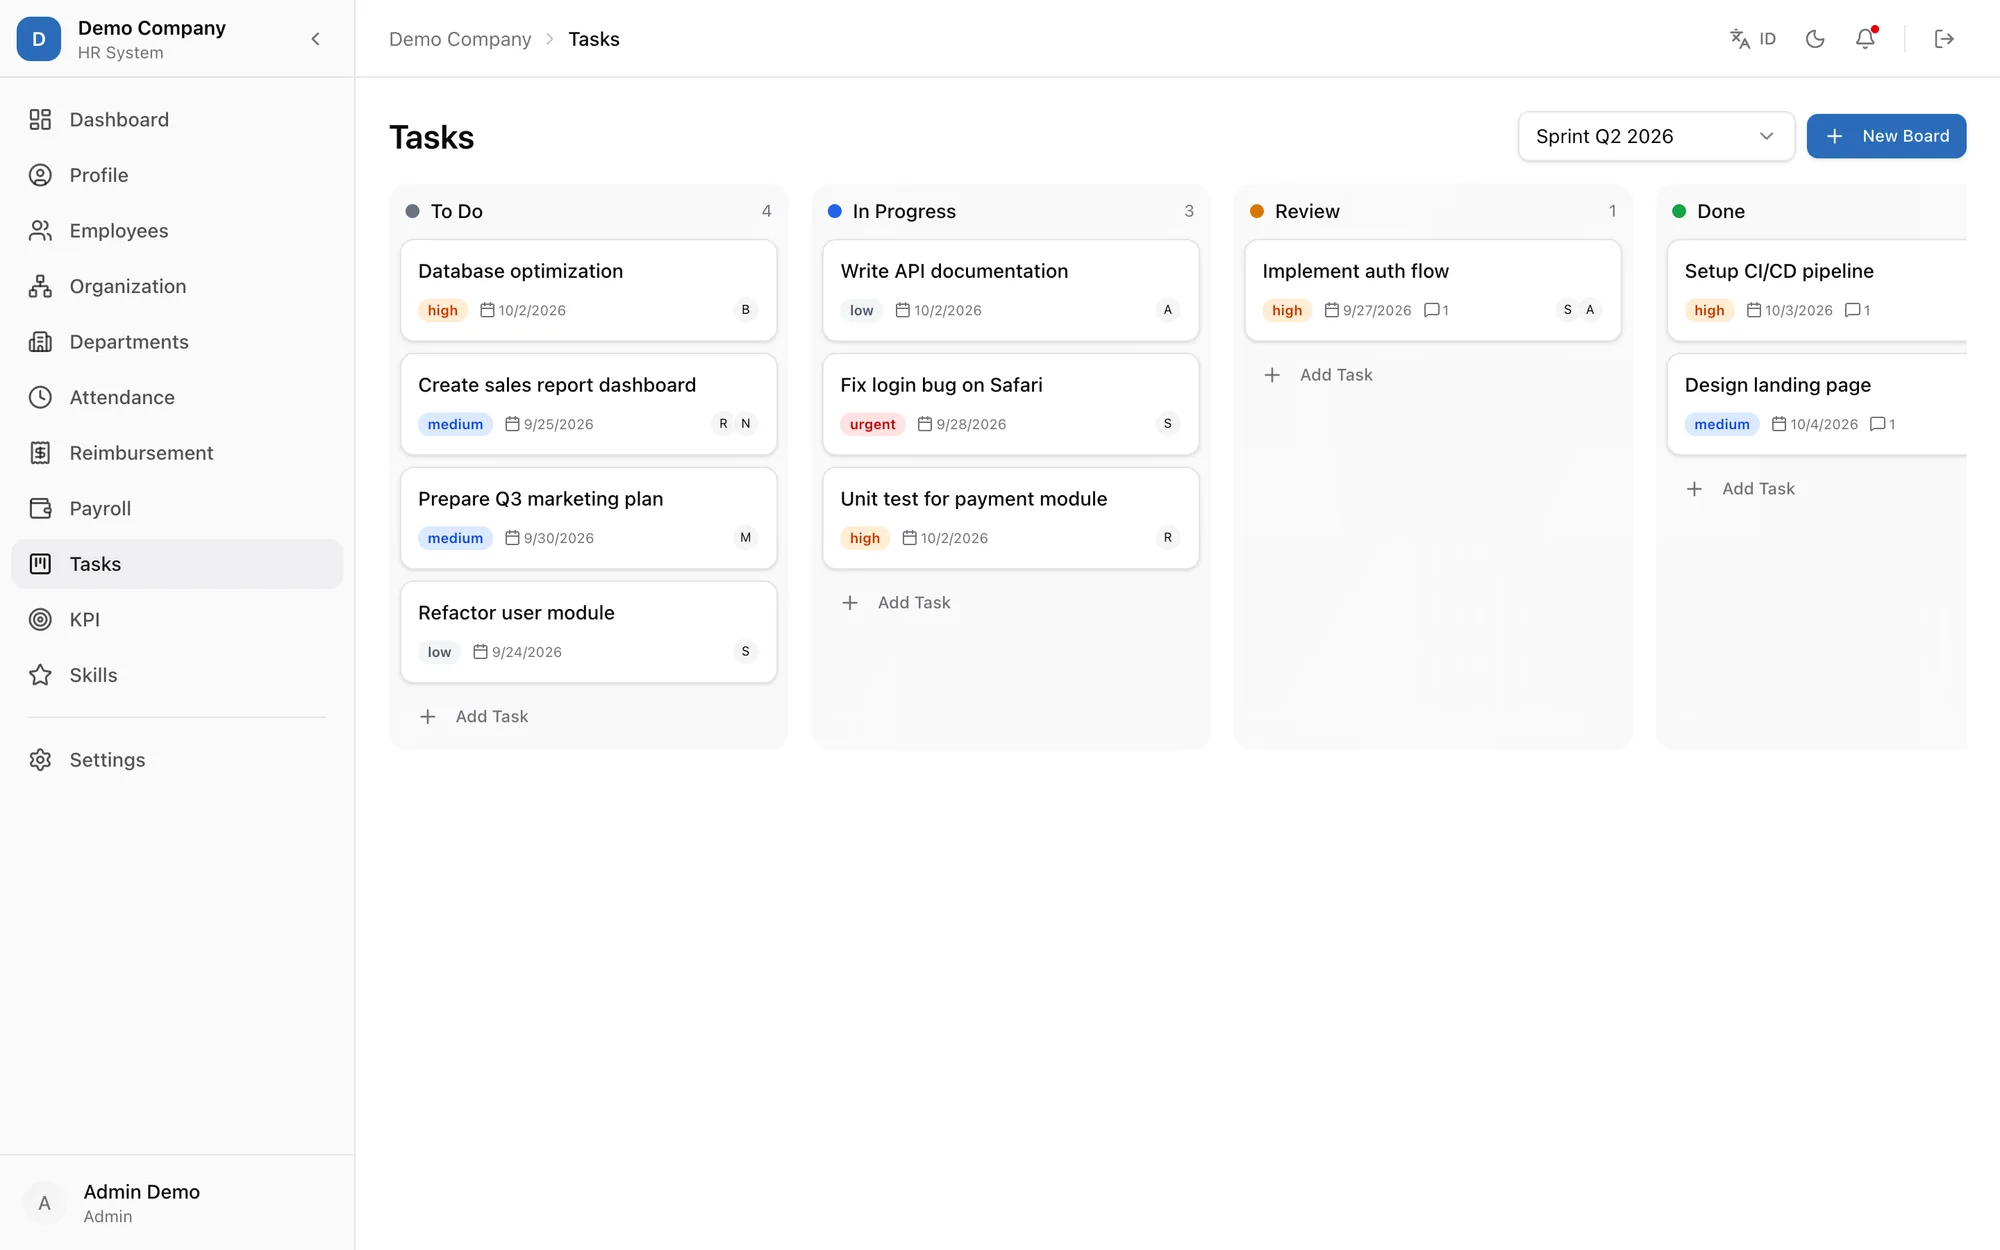
Task: Toggle dark mode with the moon icon
Action: click(1815, 39)
